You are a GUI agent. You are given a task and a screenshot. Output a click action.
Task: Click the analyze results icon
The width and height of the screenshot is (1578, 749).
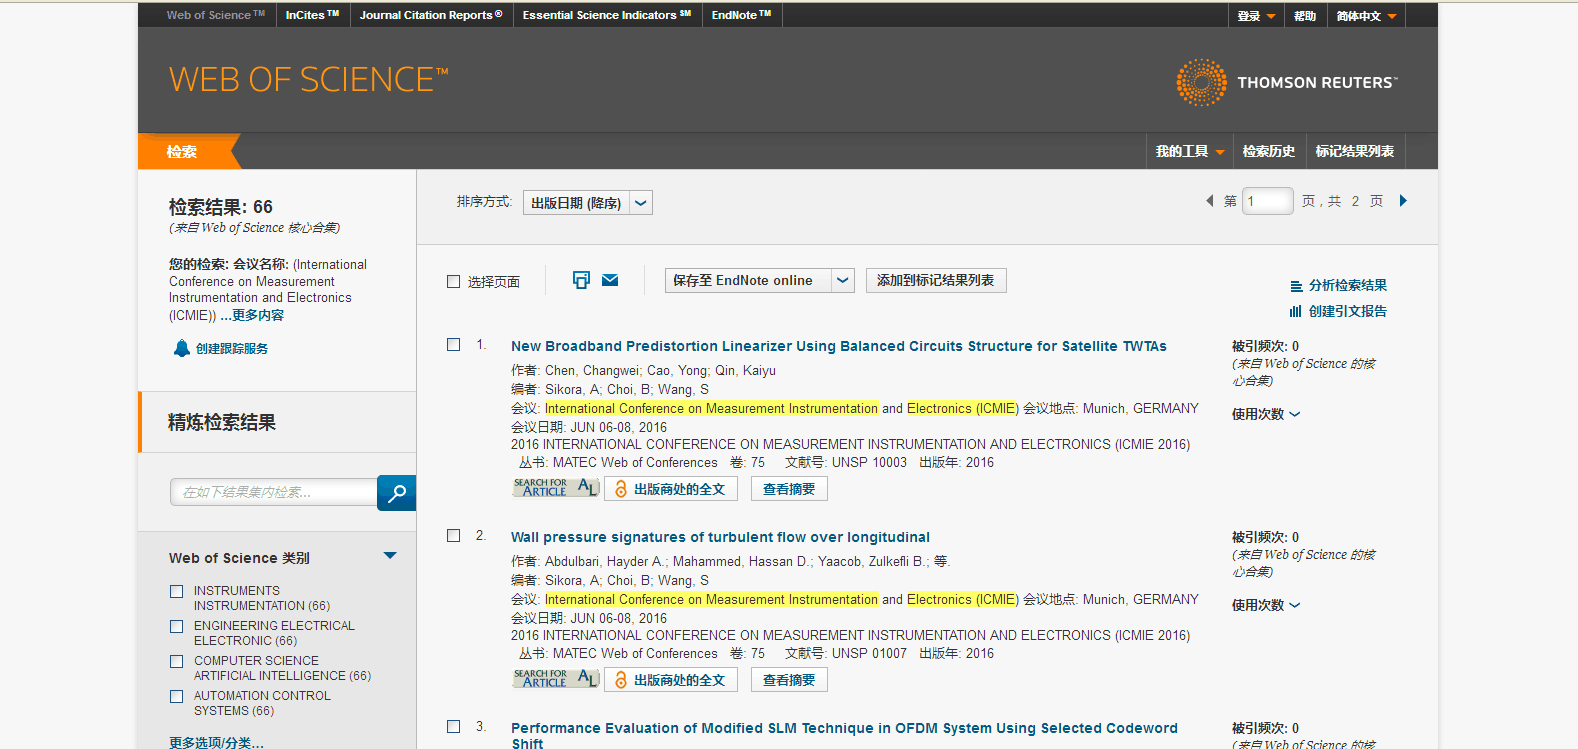tap(1296, 286)
